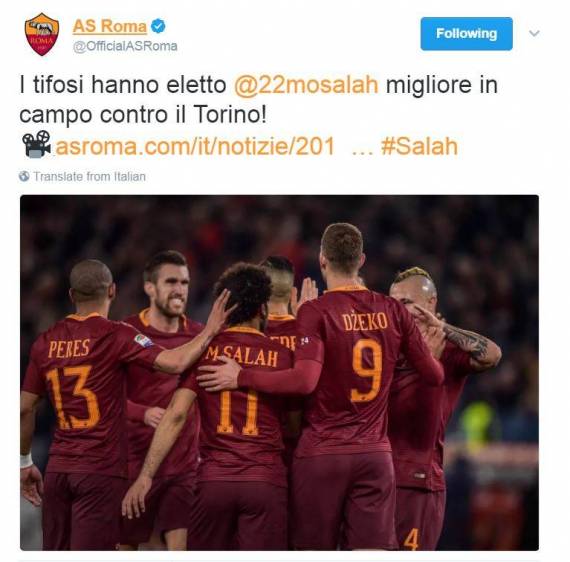
Task: Click the AS Roma crest avatar
Action: click(x=42, y=35)
